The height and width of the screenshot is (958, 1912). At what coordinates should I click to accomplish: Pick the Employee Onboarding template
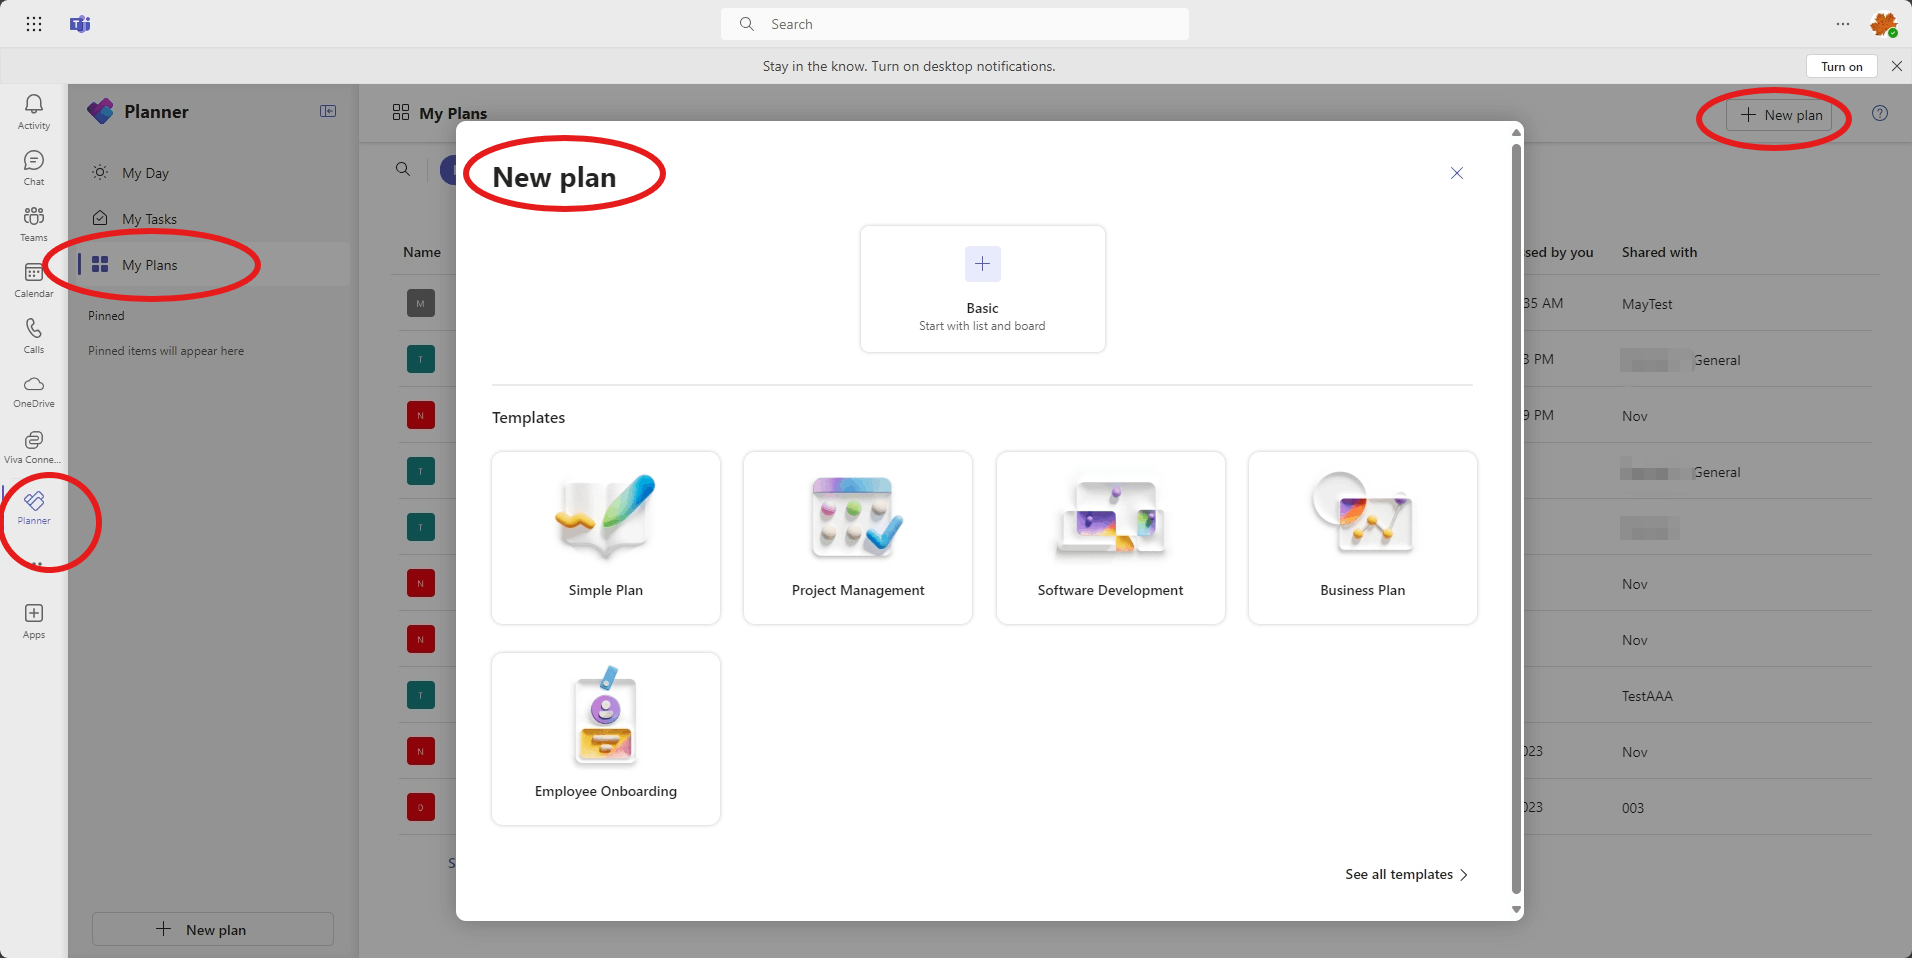pos(605,739)
